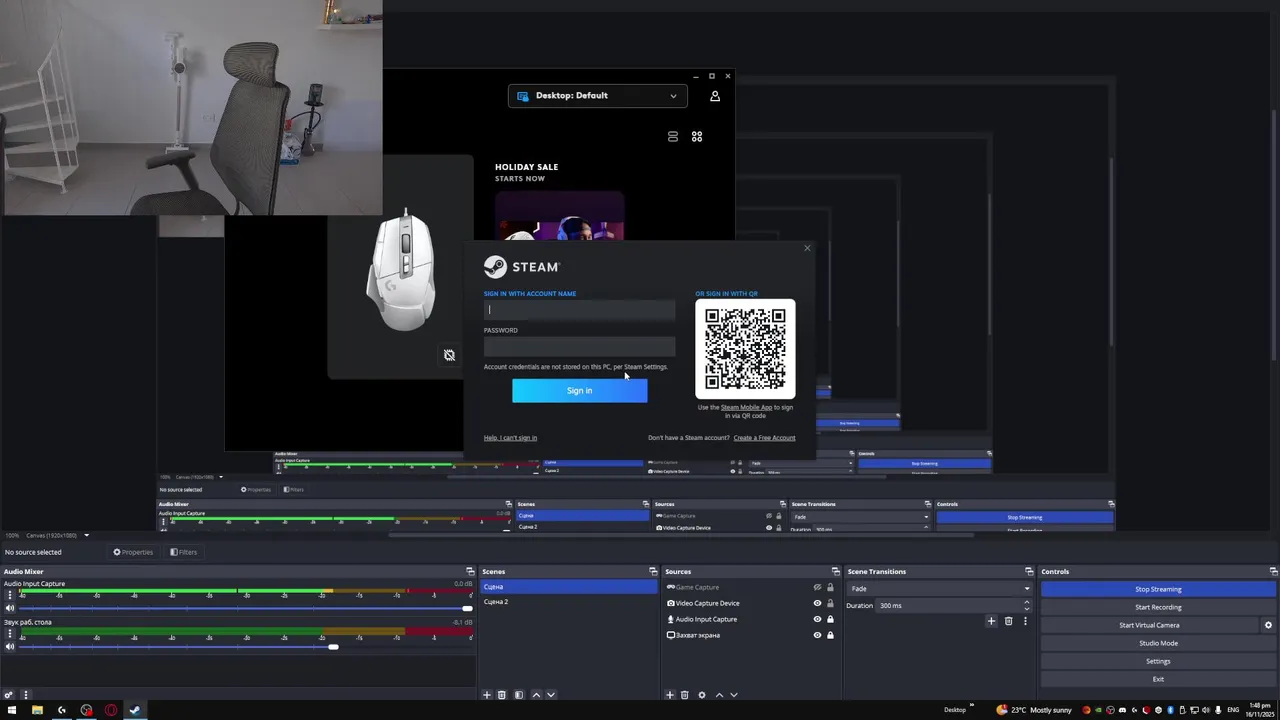Hide the Audio Input Capture source

click(x=817, y=619)
